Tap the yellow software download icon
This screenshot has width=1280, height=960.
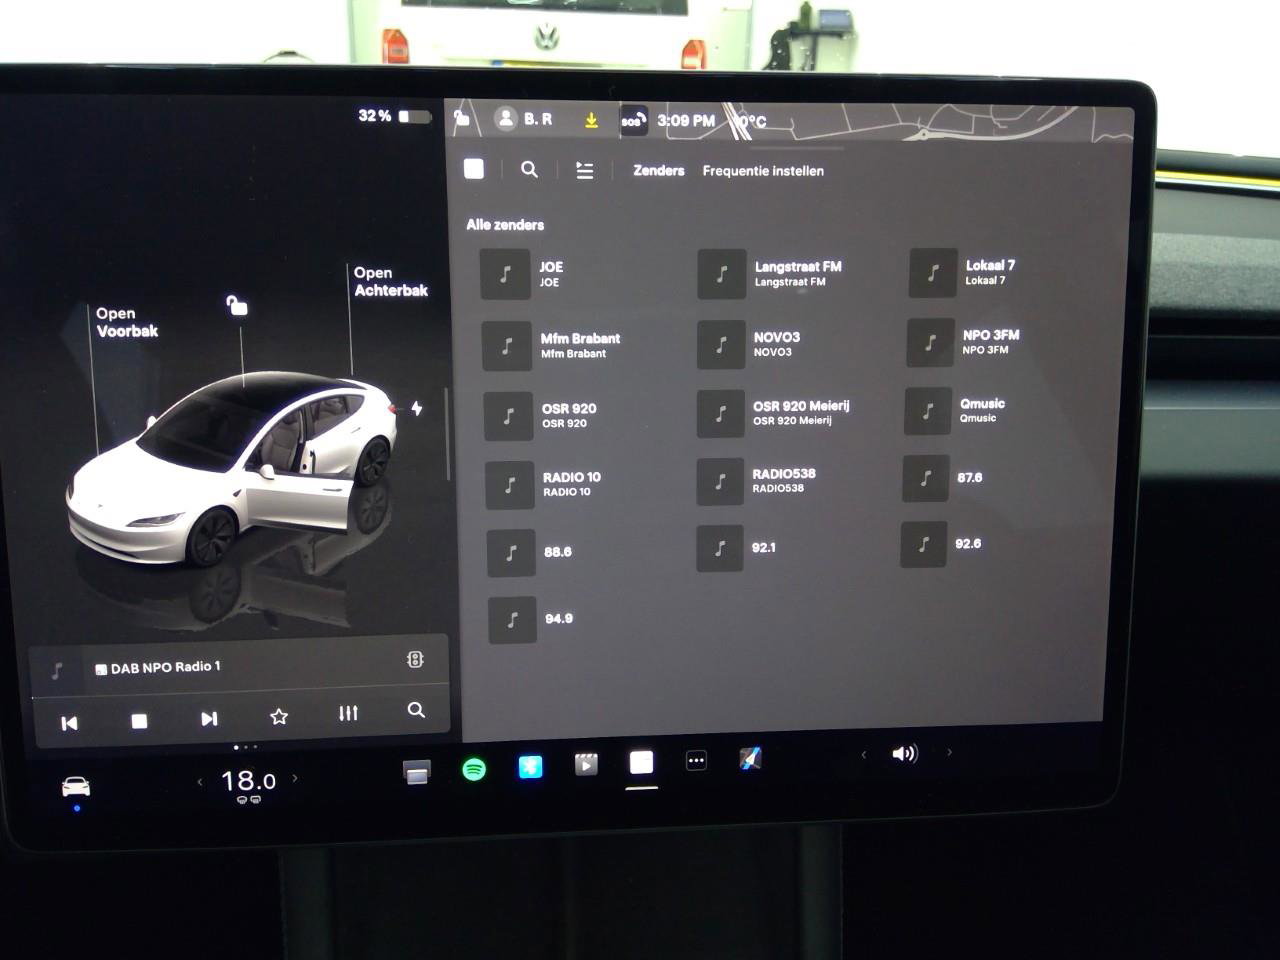coord(591,120)
